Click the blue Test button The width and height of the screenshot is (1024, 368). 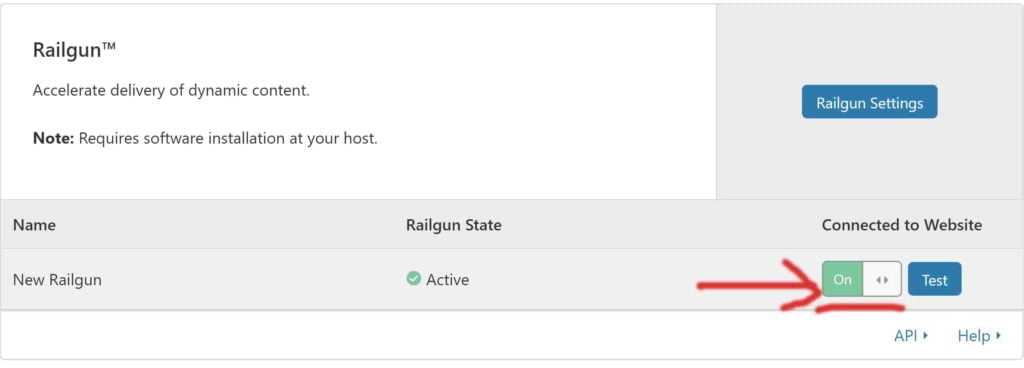935,279
